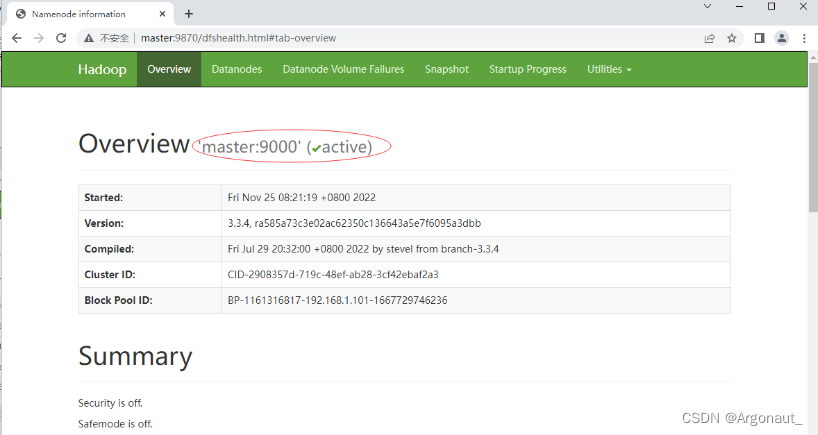This screenshot has width=818, height=435.
Task: Click the browser forward arrow
Action: pyautogui.click(x=39, y=38)
